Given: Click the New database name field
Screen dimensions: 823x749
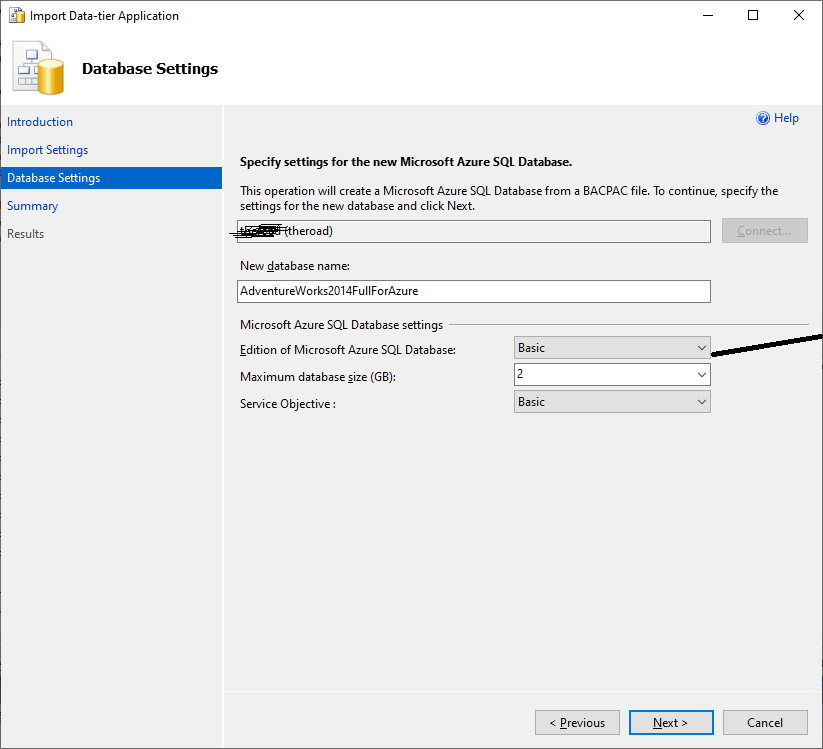Looking at the screenshot, I should coord(474,291).
